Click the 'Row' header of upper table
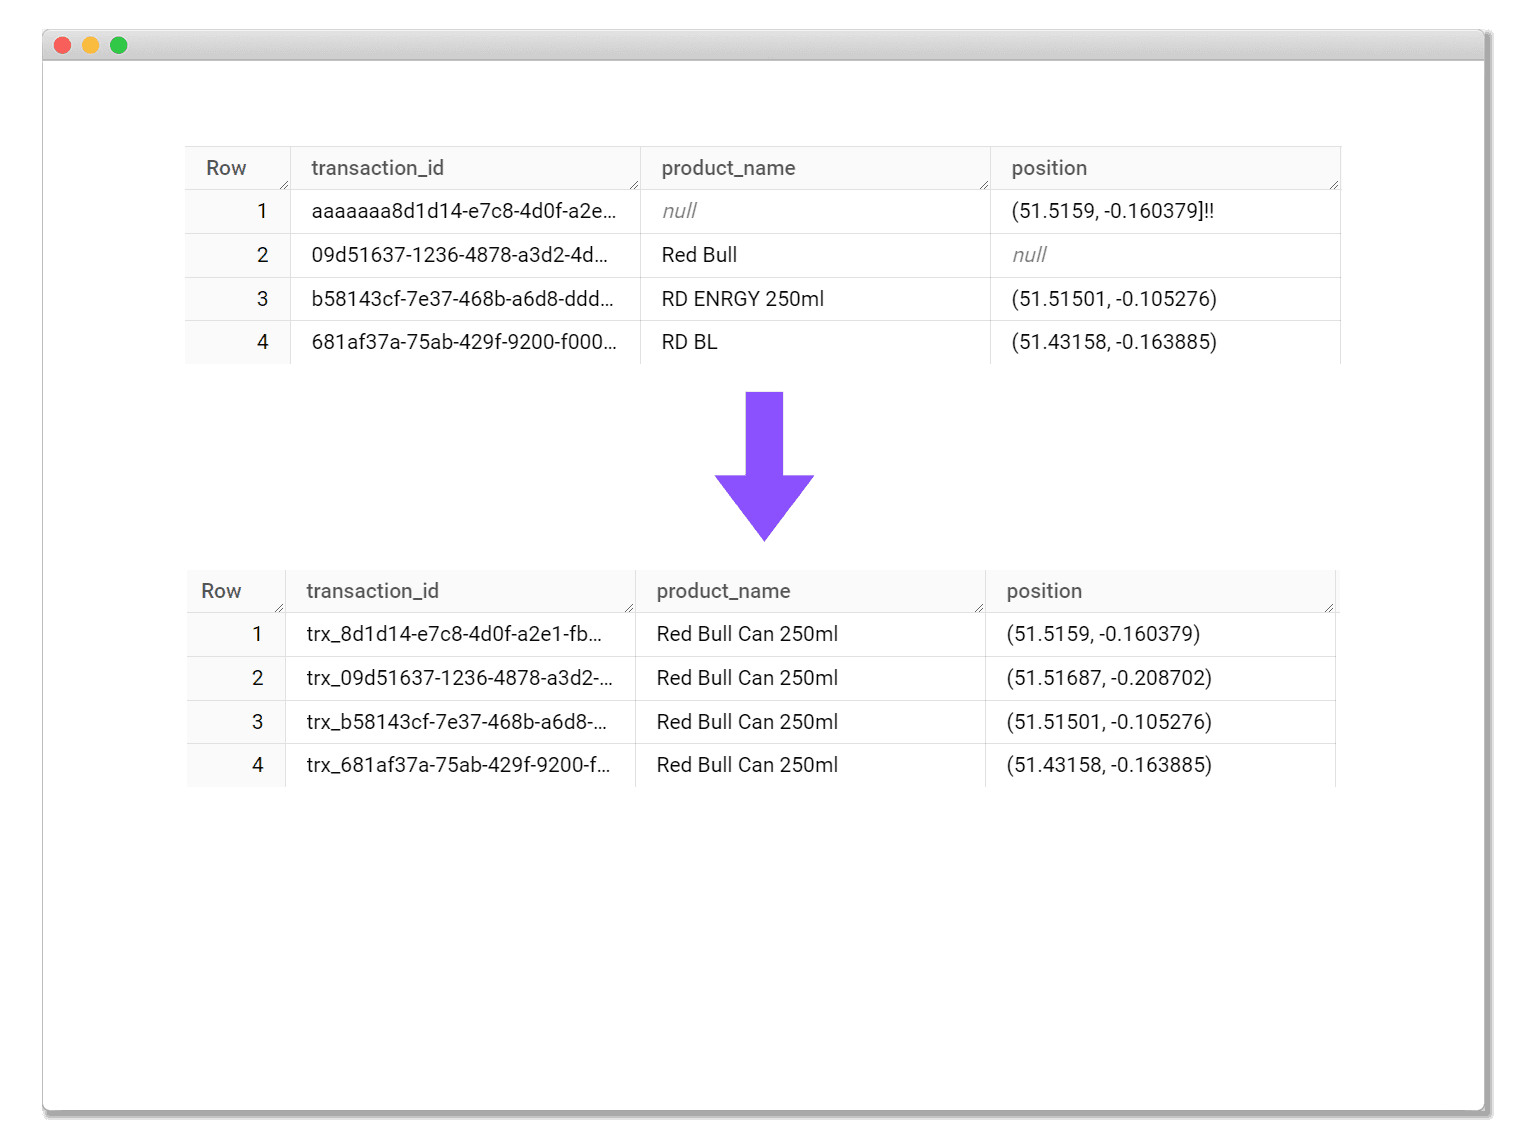The height and width of the screenshot is (1139, 1527). coord(238,168)
